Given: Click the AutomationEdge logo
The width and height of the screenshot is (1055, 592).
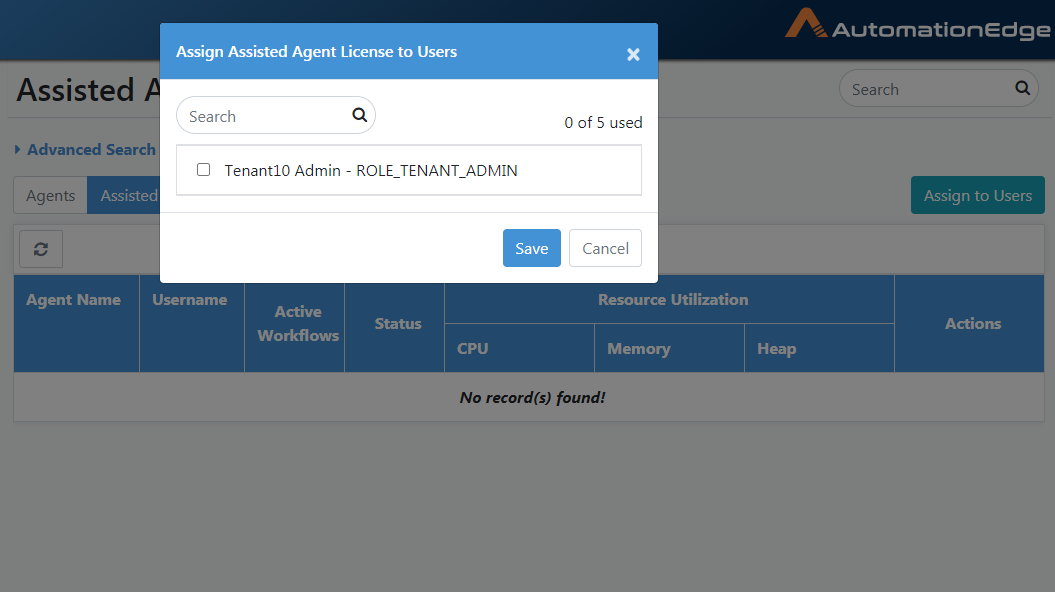Looking at the screenshot, I should 918,25.
